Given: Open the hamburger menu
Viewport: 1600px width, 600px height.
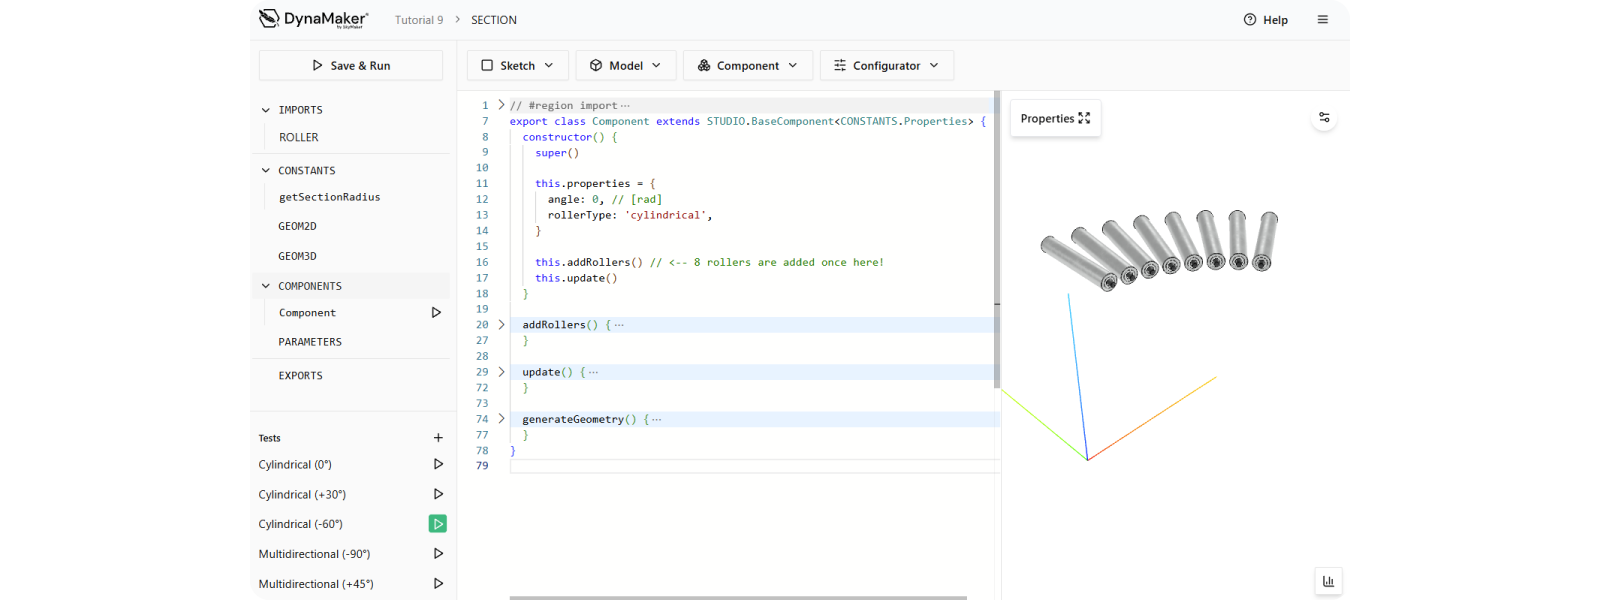Looking at the screenshot, I should 1323,20.
